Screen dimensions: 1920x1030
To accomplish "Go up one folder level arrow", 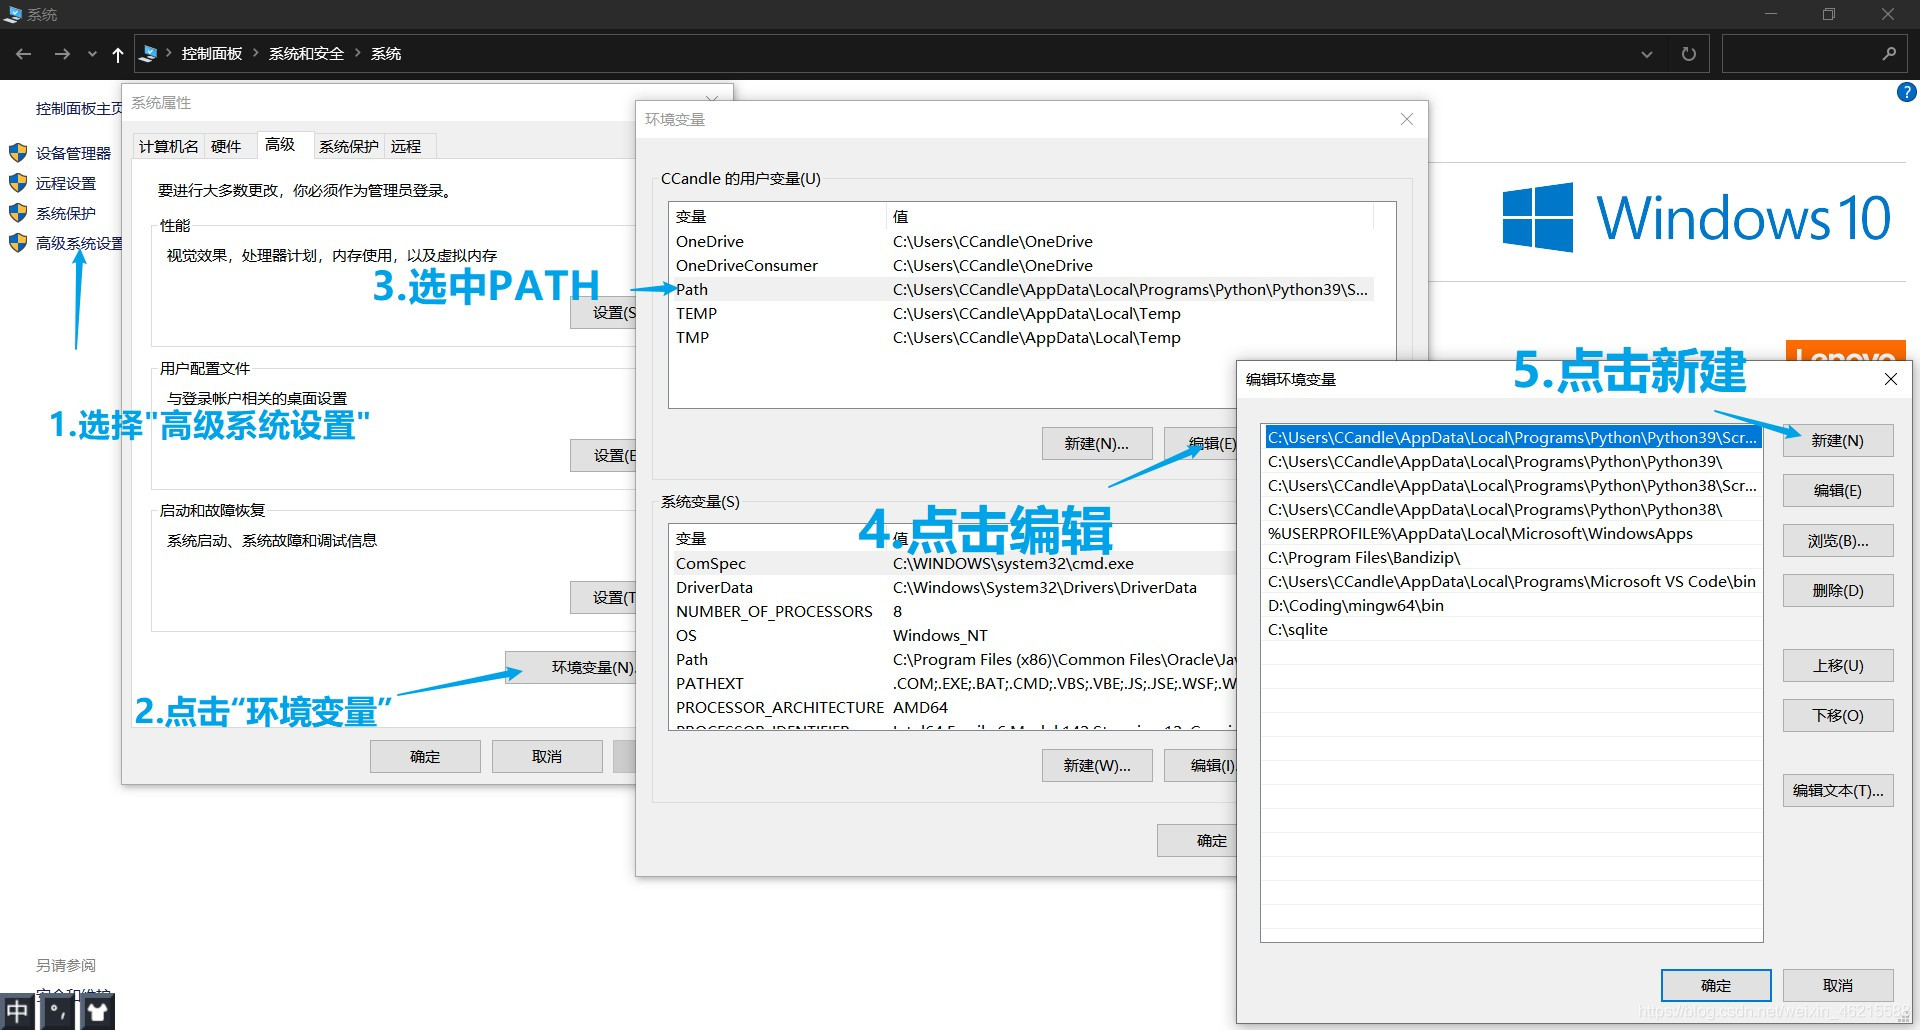I will click(118, 54).
